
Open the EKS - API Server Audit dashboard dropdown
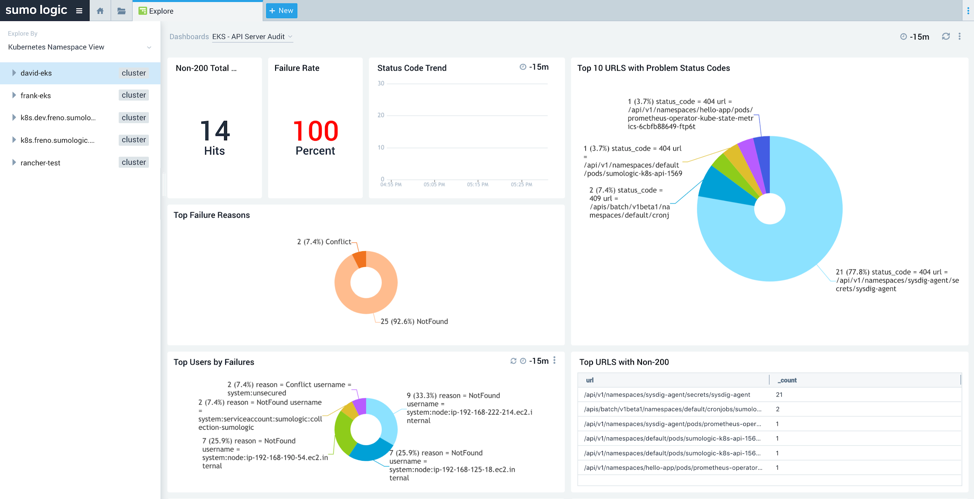coord(253,37)
